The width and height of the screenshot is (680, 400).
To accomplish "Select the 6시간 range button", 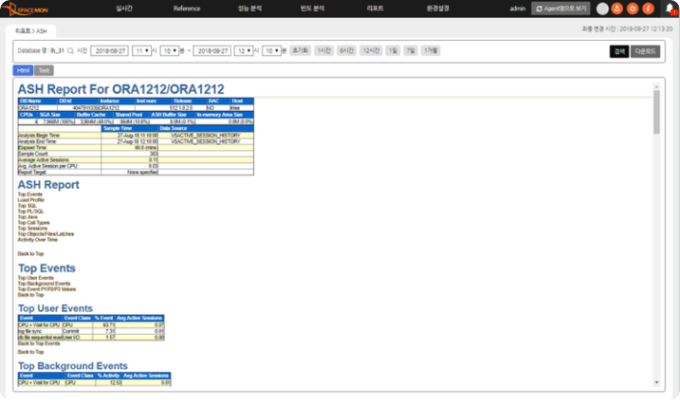I will (x=347, y=51).
